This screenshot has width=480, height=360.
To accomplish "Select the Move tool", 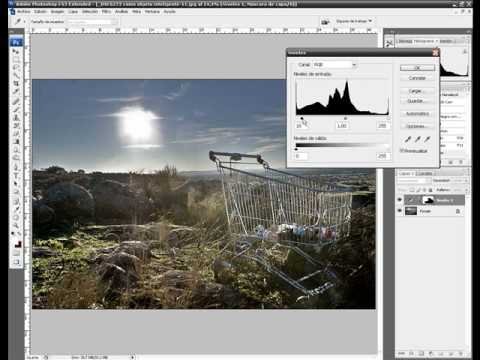I will [x=16, y=51].
